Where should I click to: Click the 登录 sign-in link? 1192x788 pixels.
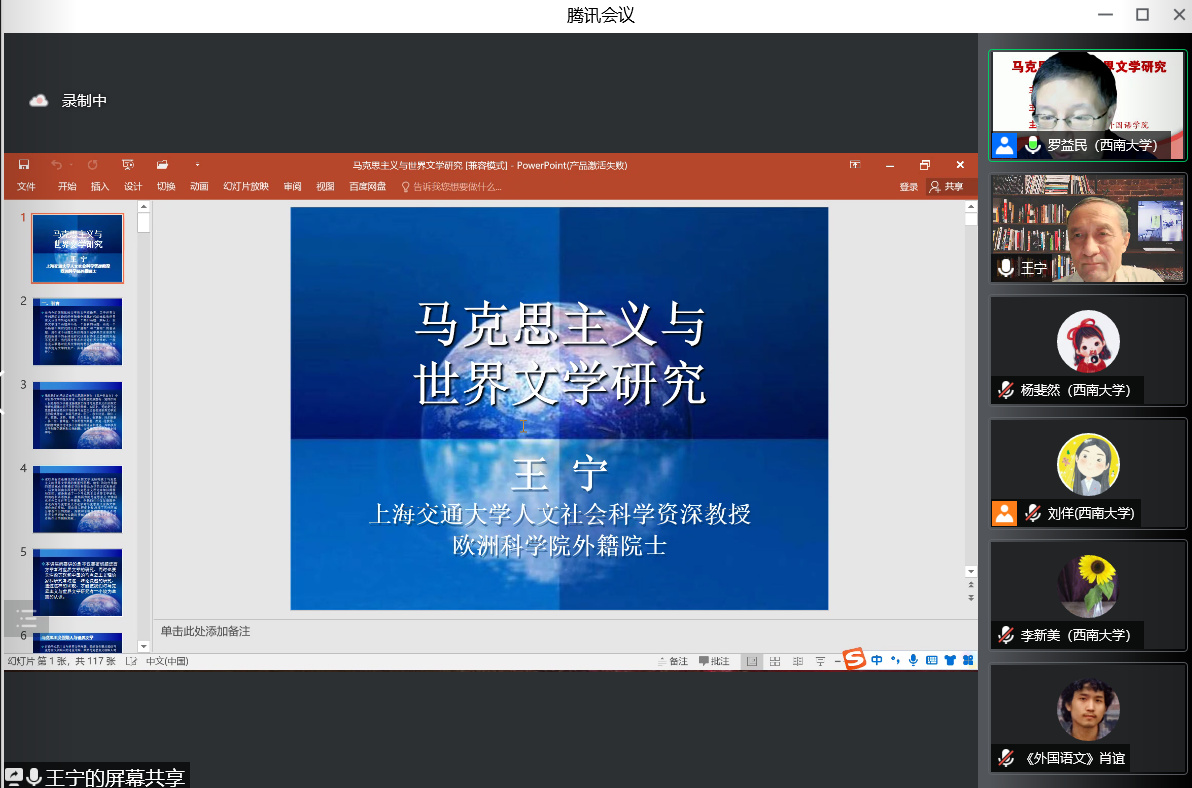pos(908,187)
